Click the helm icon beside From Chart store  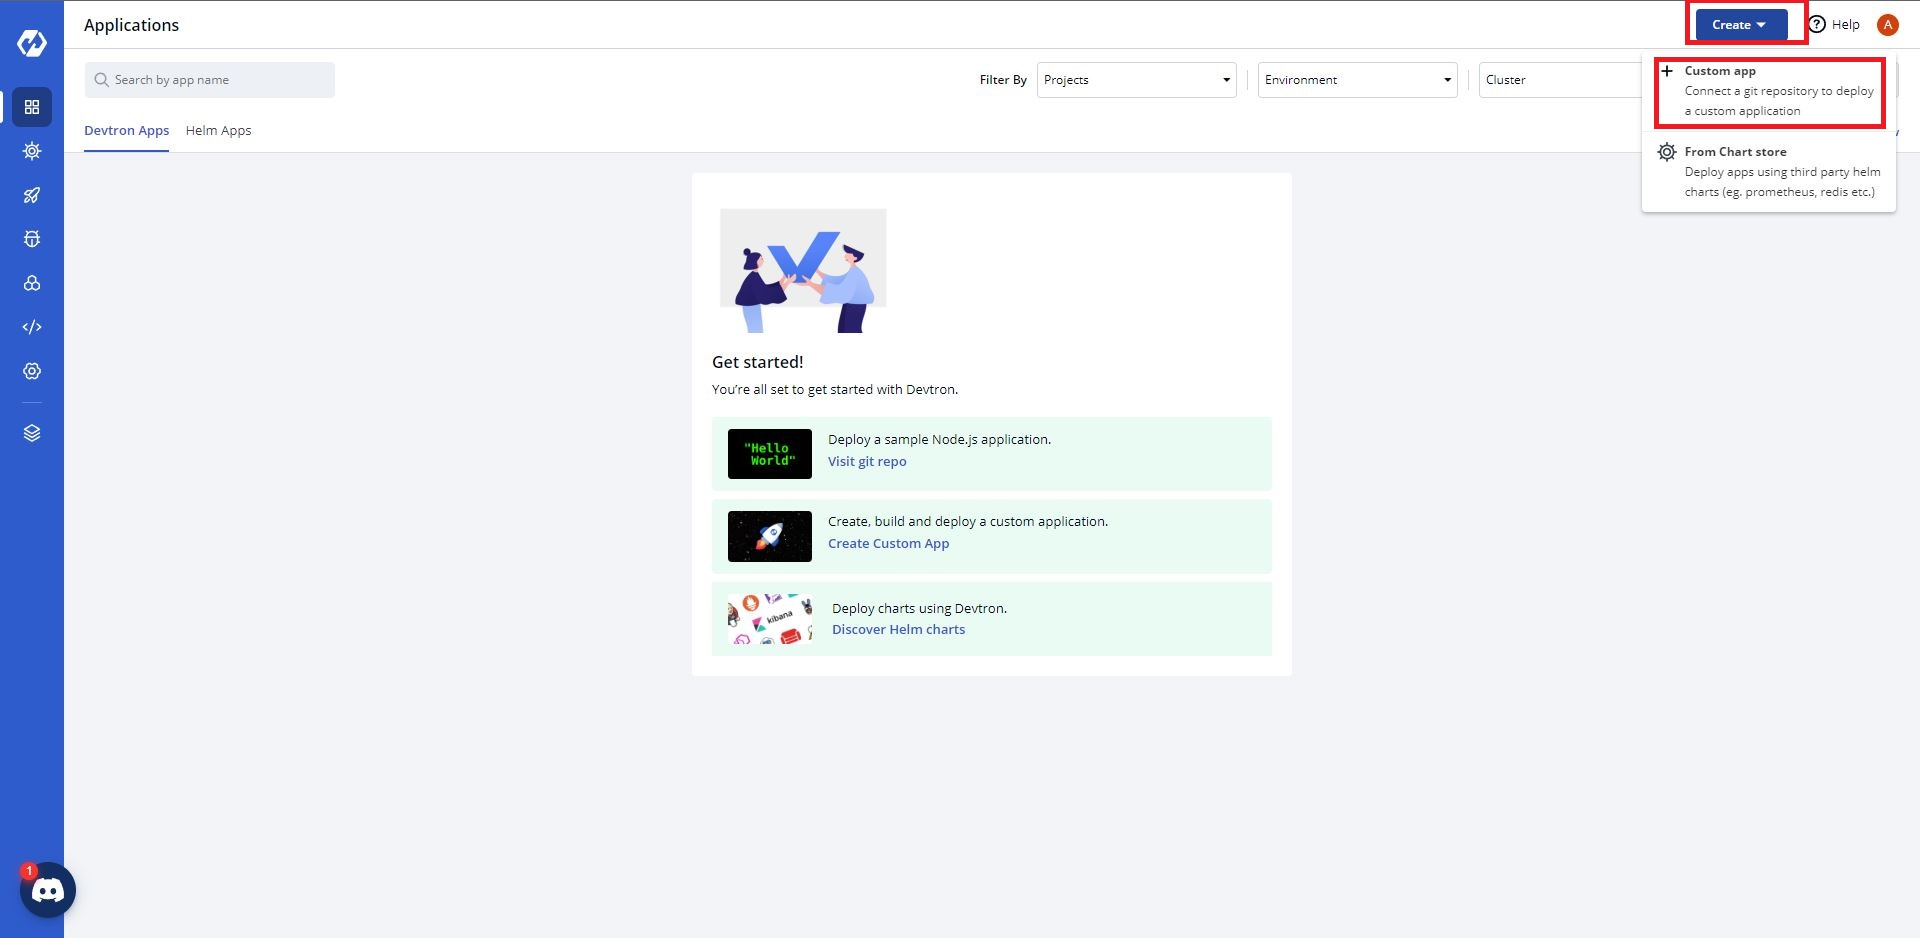1667,152
